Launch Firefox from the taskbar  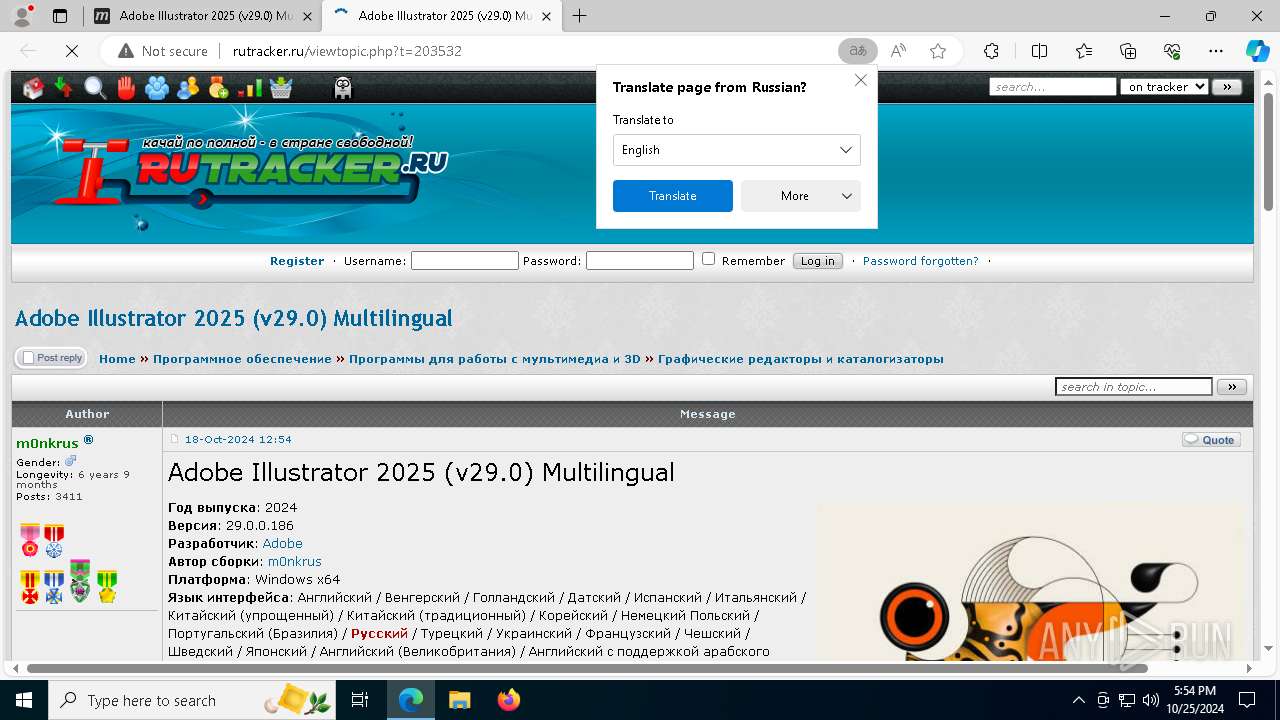click(x=509, y=700)
